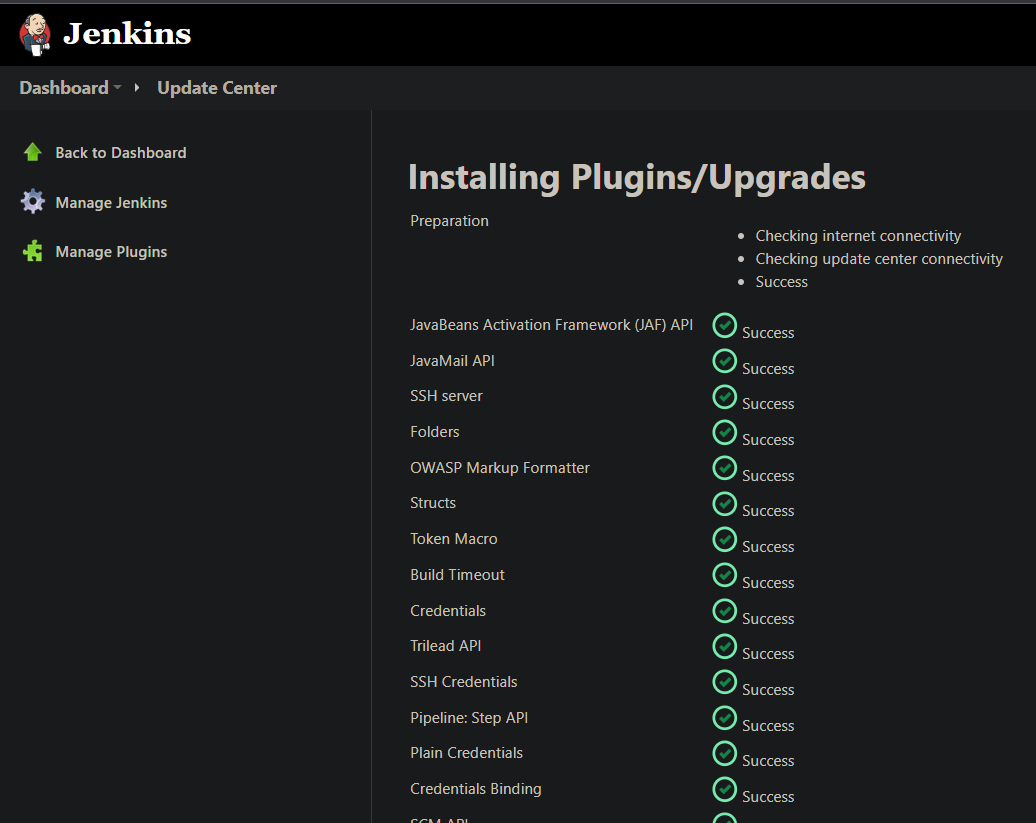Screen dimensions: 1036x823
Task: Click the JavaBeans Activation Framework (JAF) API plugin name
Action: tap(552, 325)
